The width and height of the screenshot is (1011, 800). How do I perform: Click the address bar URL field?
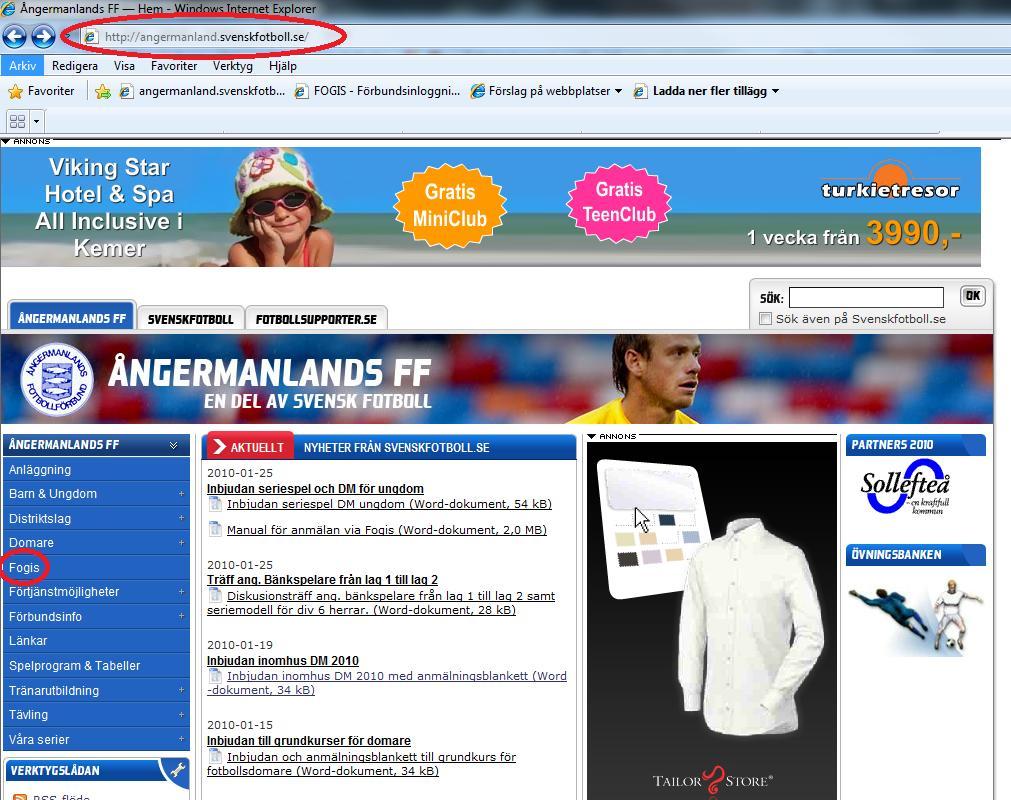(x=206, y=37)
